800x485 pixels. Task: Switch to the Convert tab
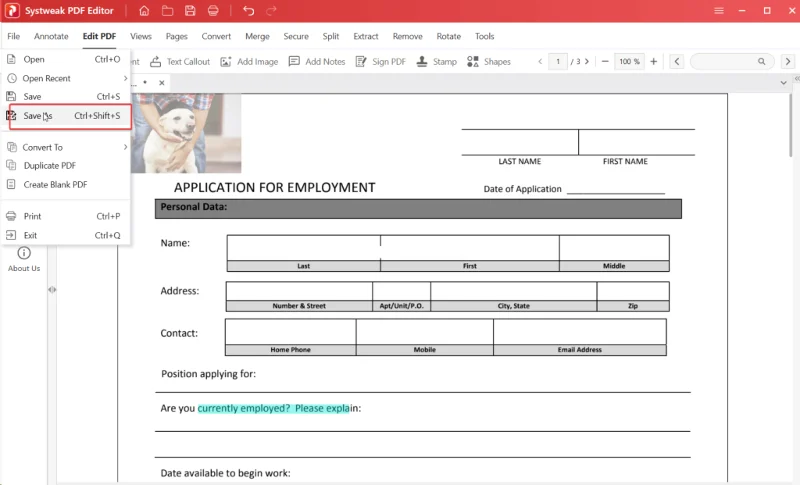click(x=216, y=36)
